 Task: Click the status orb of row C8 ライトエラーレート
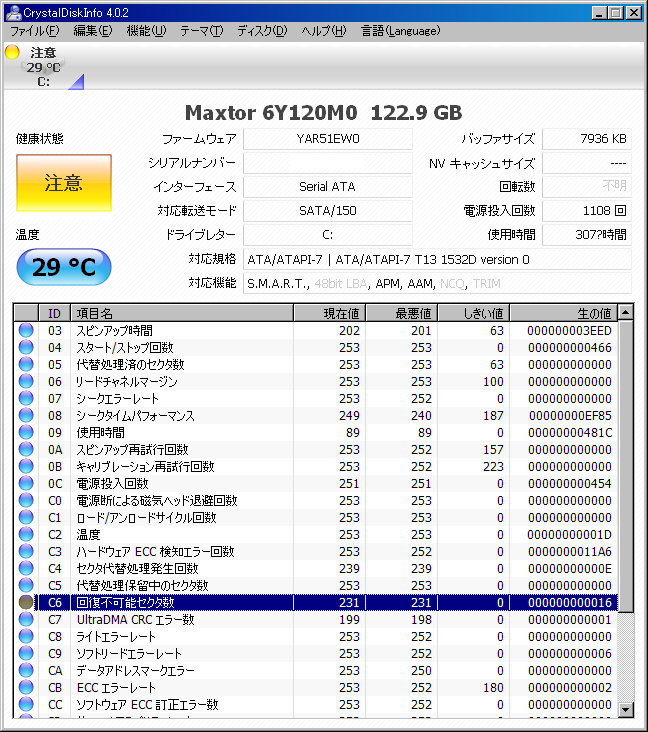pos(26,636)
